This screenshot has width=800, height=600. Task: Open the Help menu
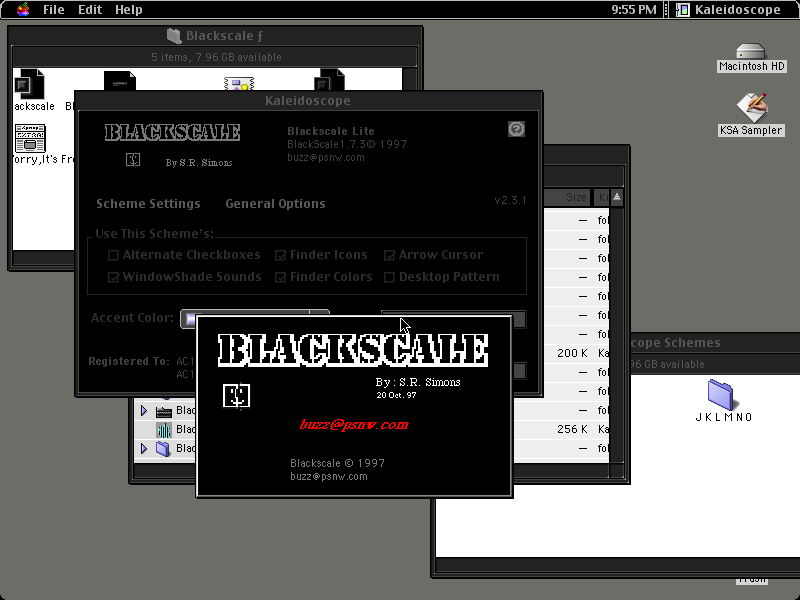pyautogui.click(x=129, y=9)
